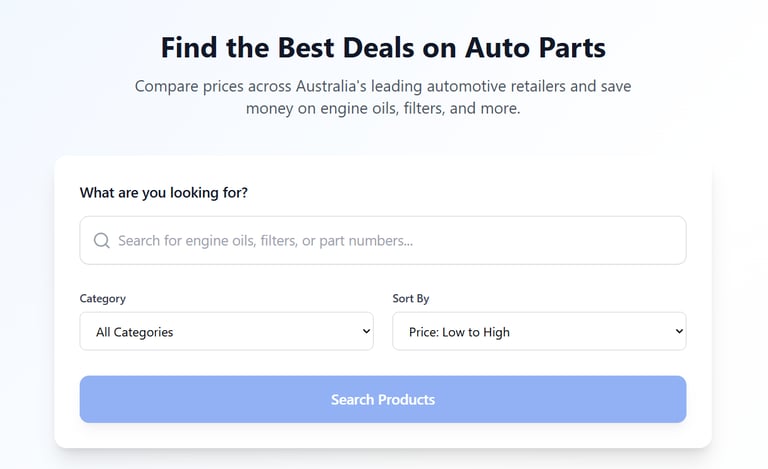Click the "All Categories" selected value text
The width and height of the screenshot is (768, 469).
(x=135, y=332)
